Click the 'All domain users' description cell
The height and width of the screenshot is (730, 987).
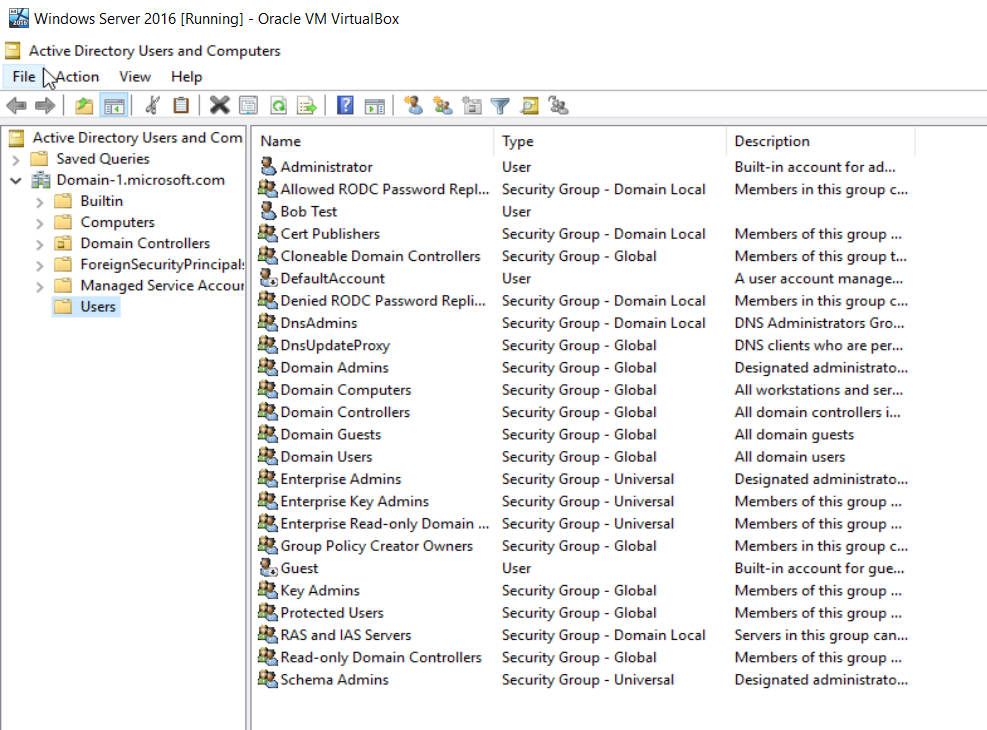pos(789,456)
